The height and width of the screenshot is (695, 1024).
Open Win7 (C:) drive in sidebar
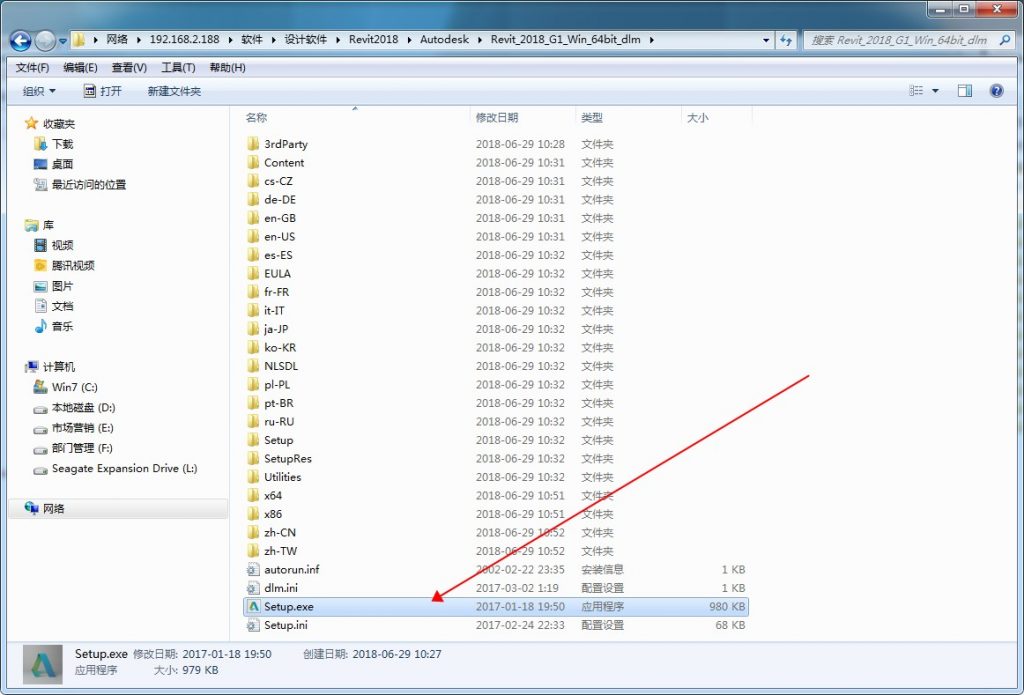coord(74,387)
